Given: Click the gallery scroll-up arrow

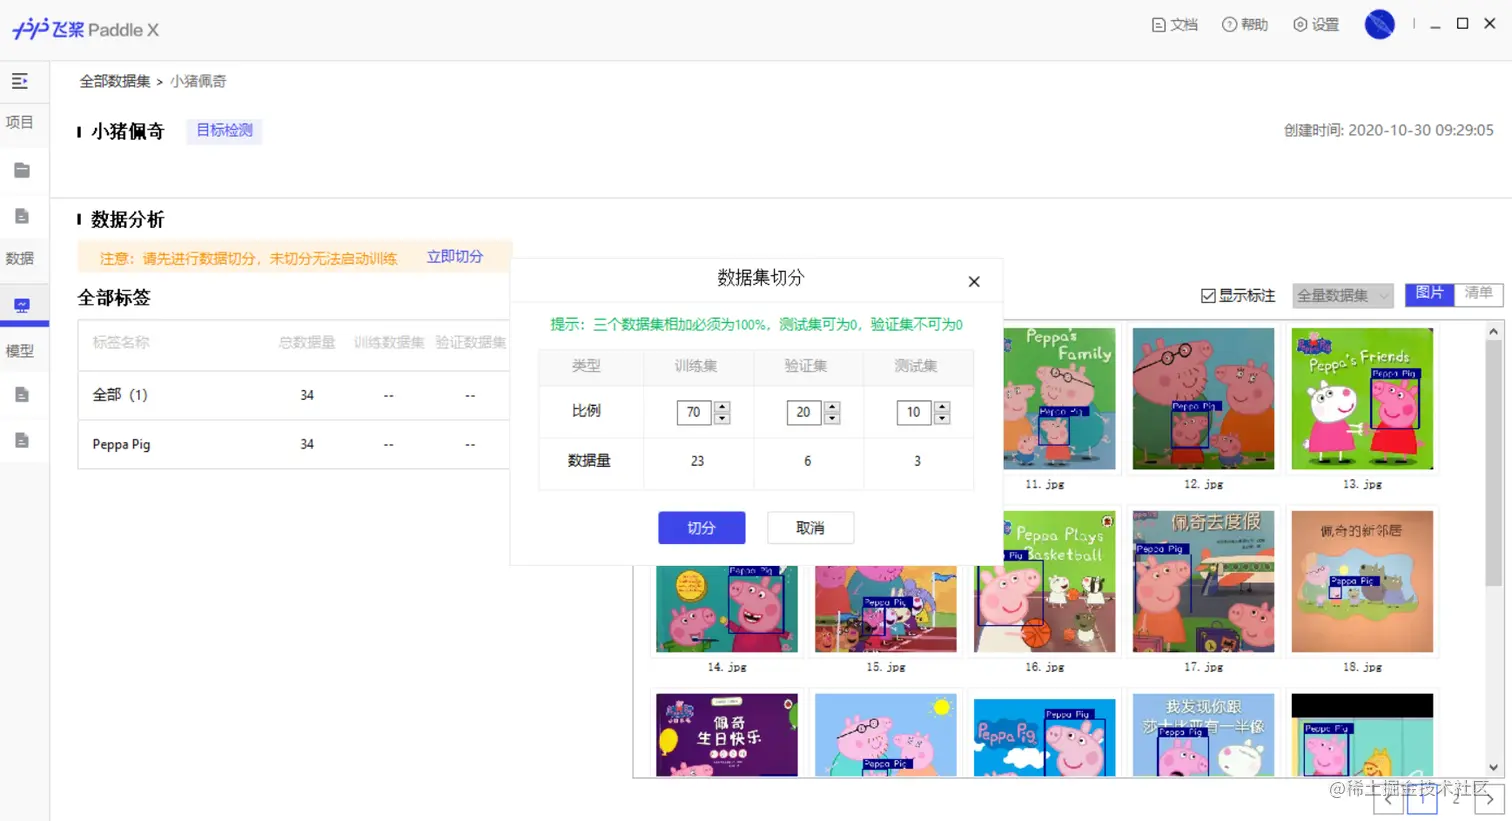Looking at the screenshot, I should click(x=1493, y=331).
